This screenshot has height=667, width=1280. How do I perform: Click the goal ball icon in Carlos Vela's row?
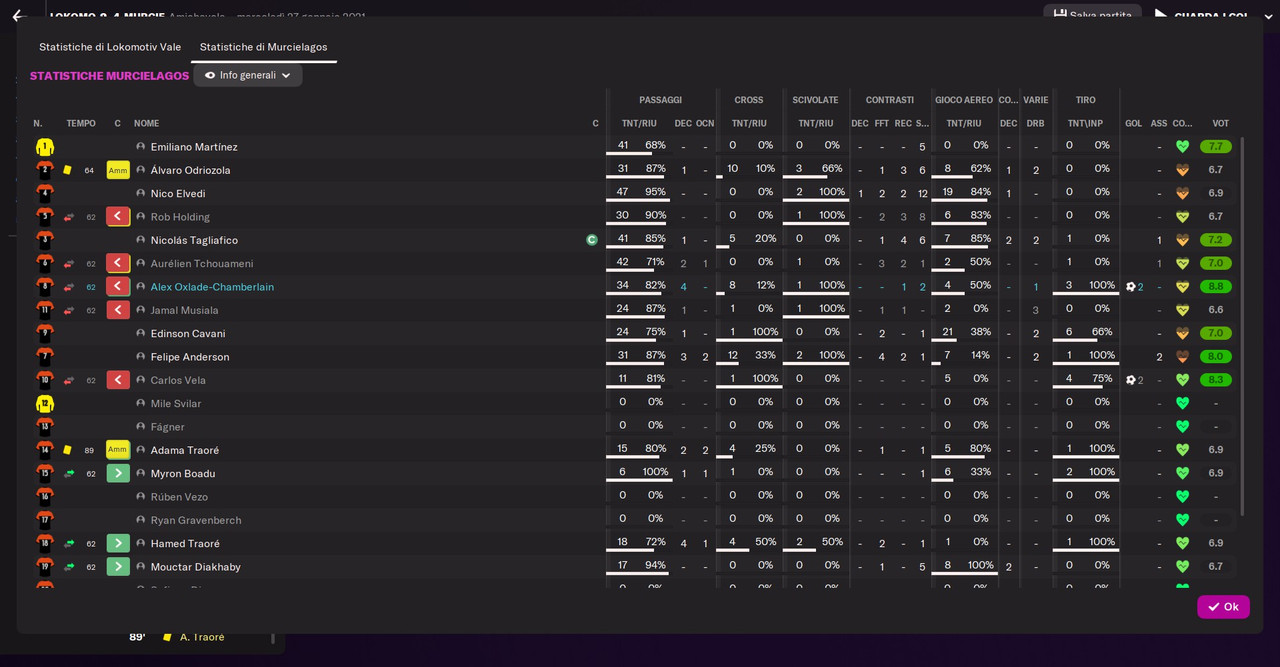(1131, 380)
